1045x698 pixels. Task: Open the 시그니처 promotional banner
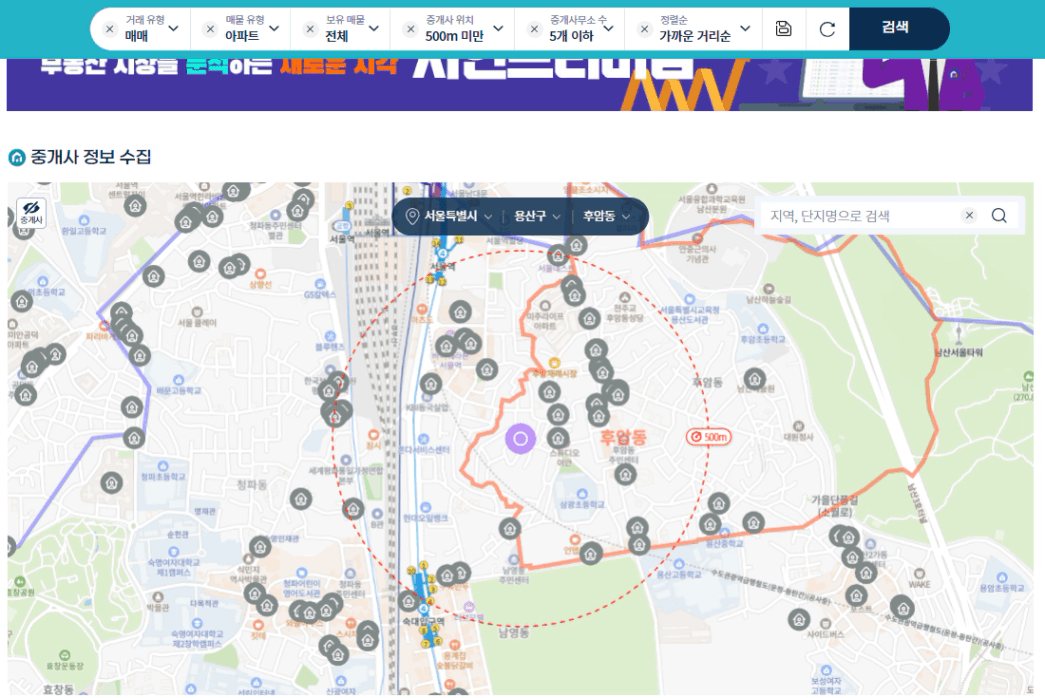point(519,84)
